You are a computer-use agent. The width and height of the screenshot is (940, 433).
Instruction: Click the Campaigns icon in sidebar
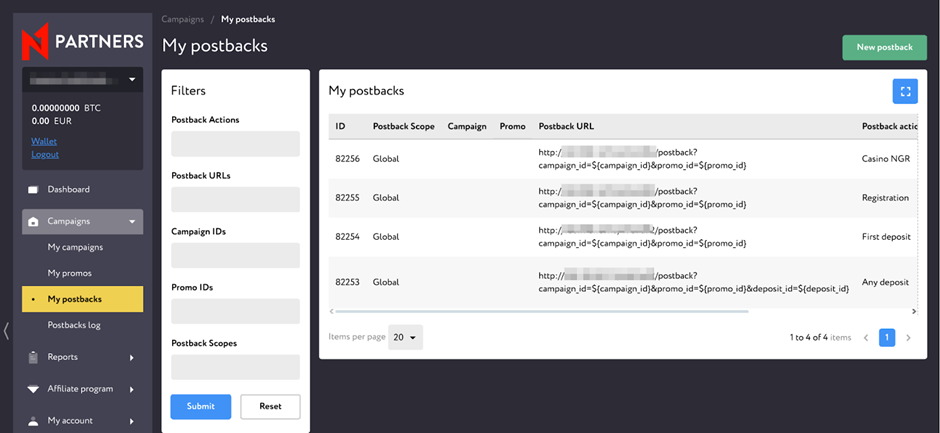[x=33, y=222]
